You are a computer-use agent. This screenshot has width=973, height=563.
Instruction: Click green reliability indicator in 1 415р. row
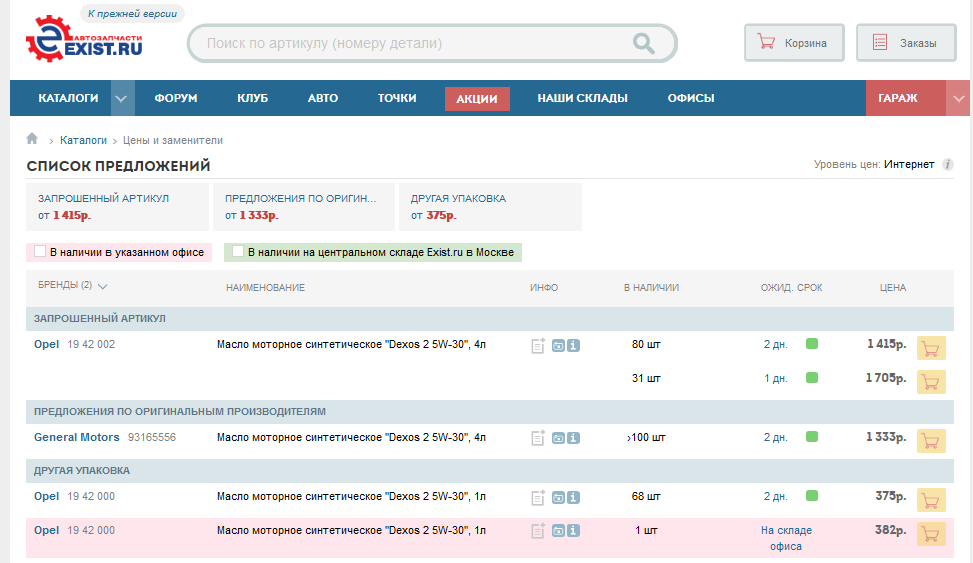pyautogui.click(x=812, y=343)
